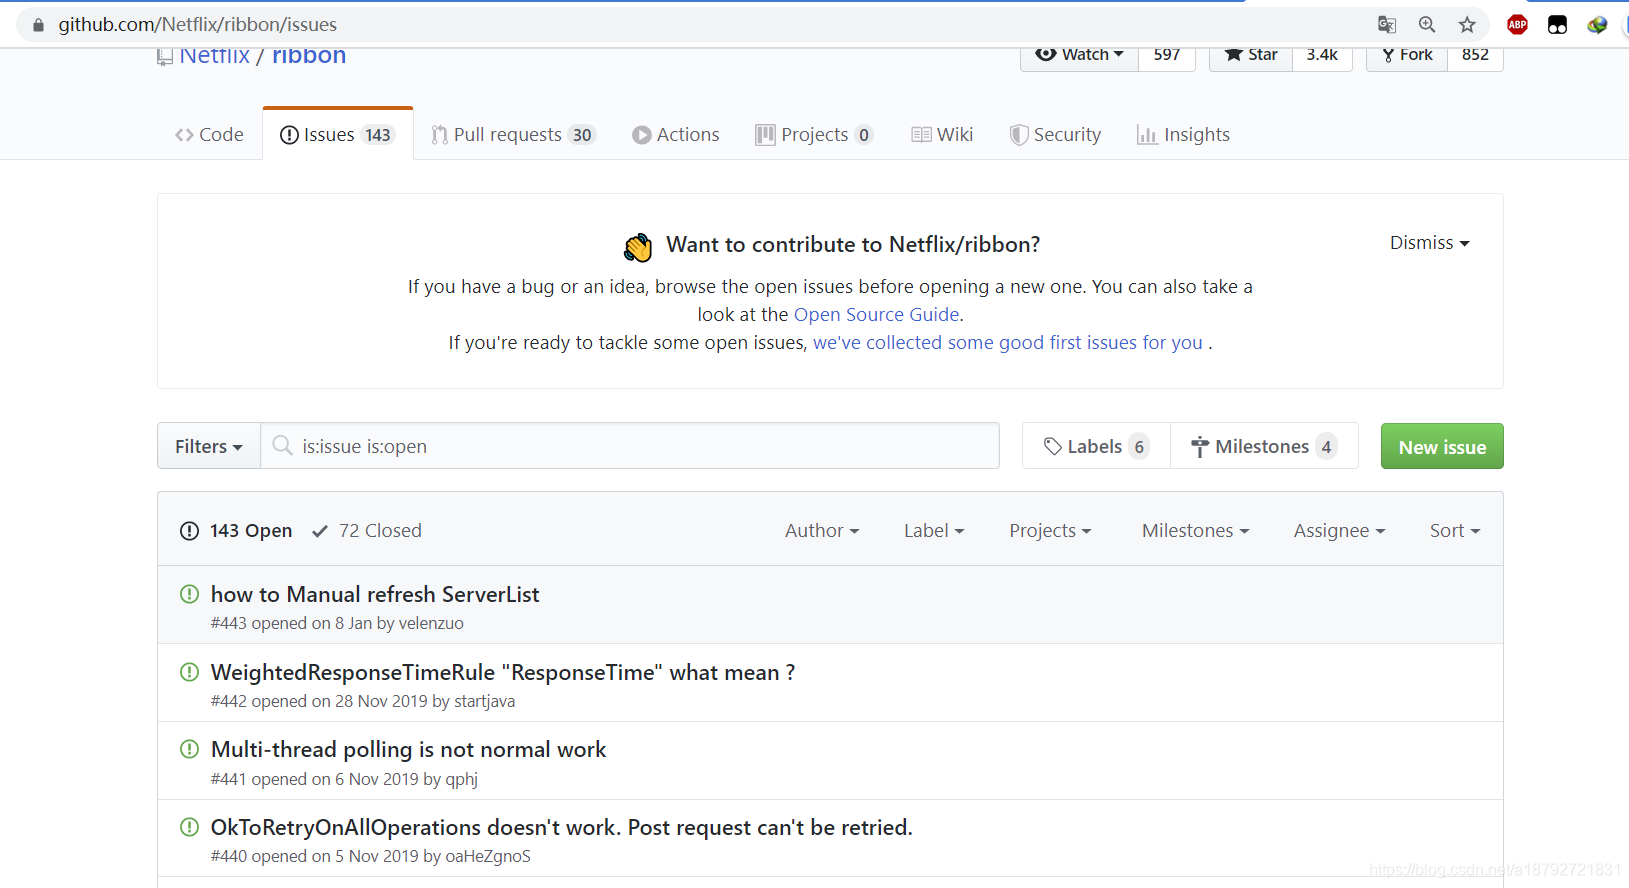This screenshot has width=1629, height=888.
Task: Open the Wiki tab
Action: pyautogui.click(x=942, y=135)
